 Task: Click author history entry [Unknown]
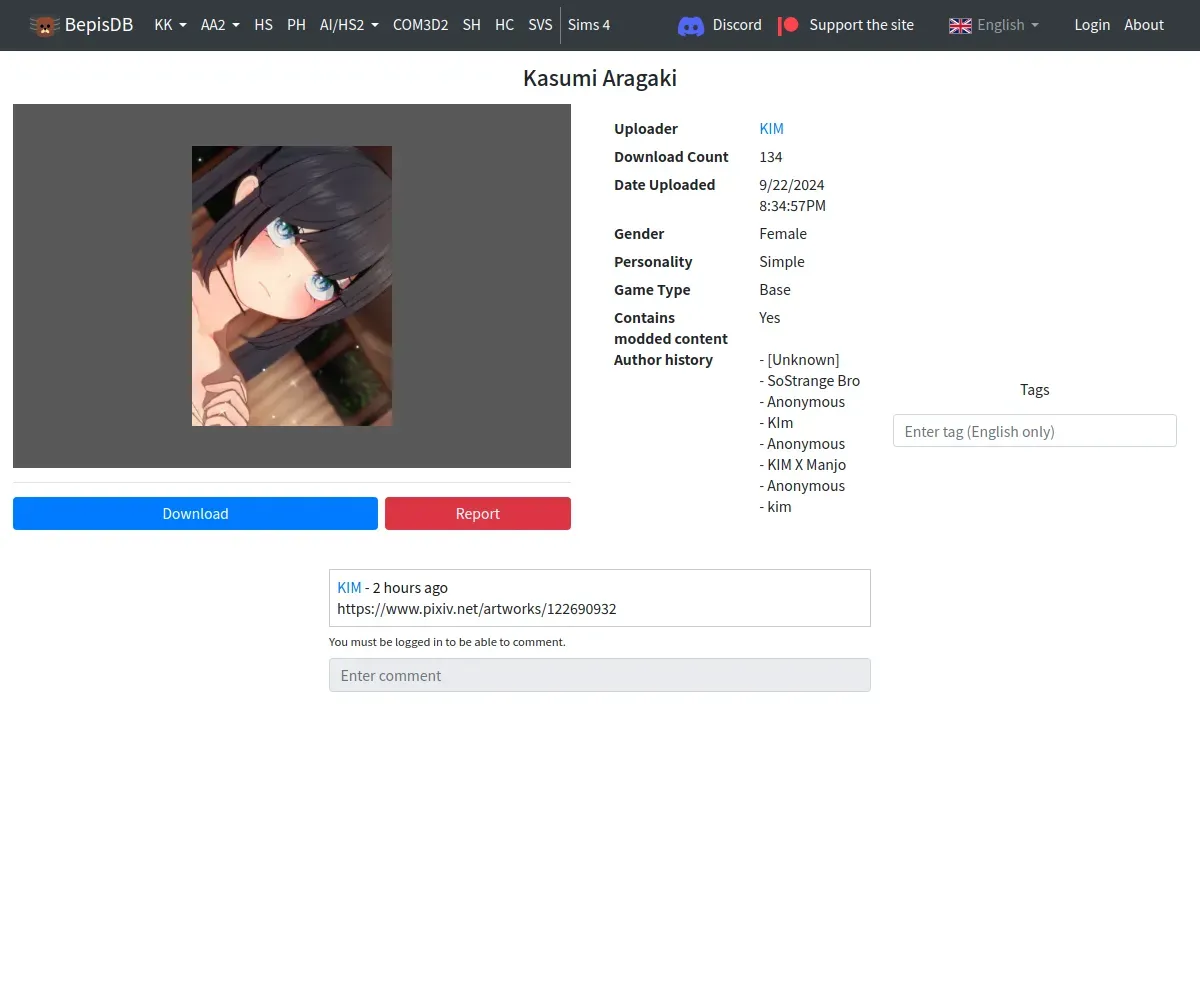click(800, 360)
